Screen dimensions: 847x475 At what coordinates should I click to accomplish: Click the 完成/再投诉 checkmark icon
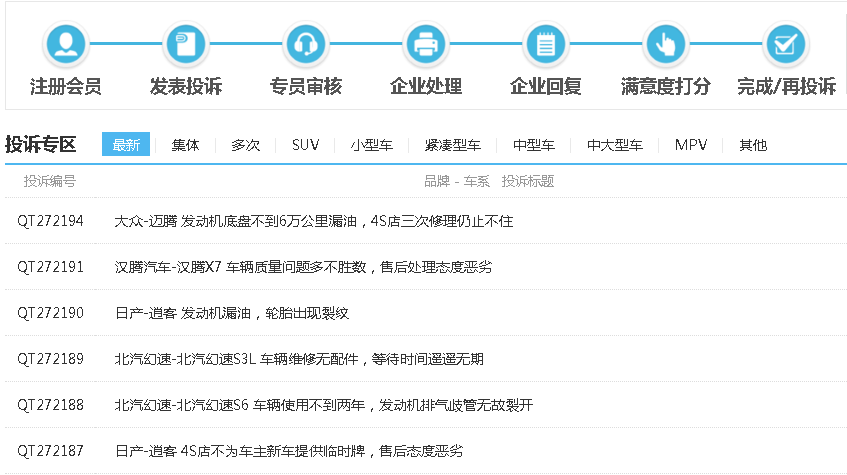pos(785,44)
